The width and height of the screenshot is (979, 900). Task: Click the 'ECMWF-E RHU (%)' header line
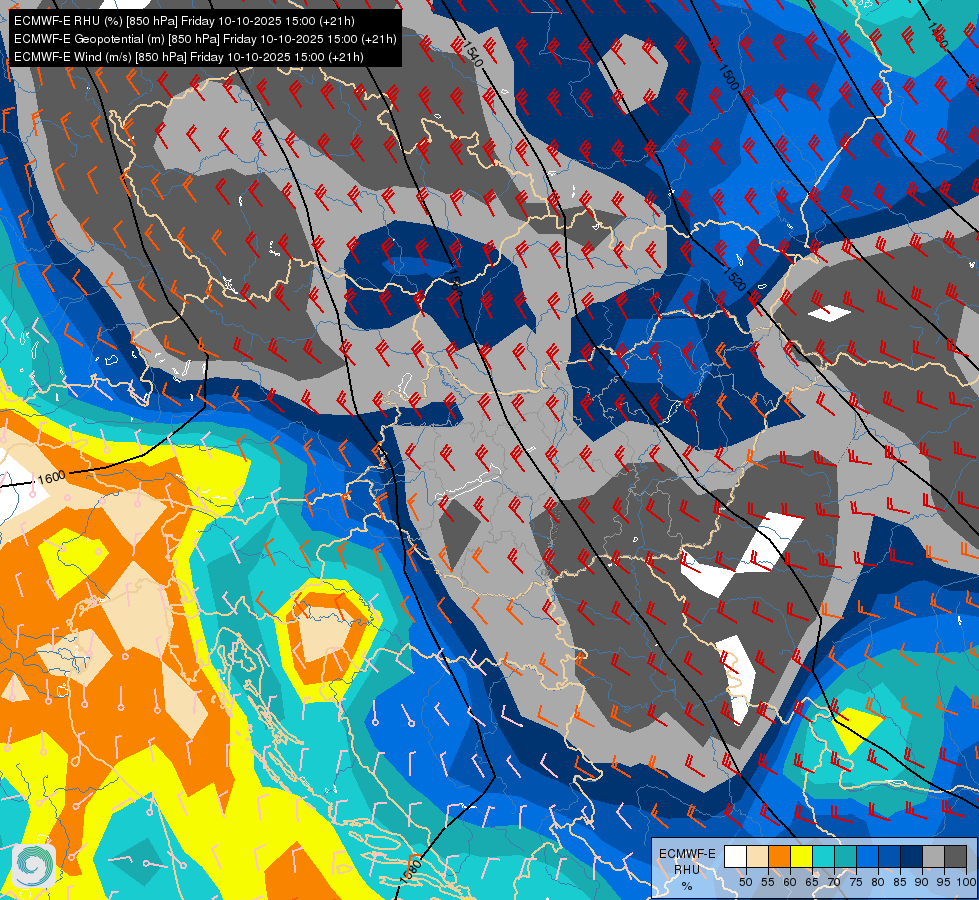[x=184, y=21]
